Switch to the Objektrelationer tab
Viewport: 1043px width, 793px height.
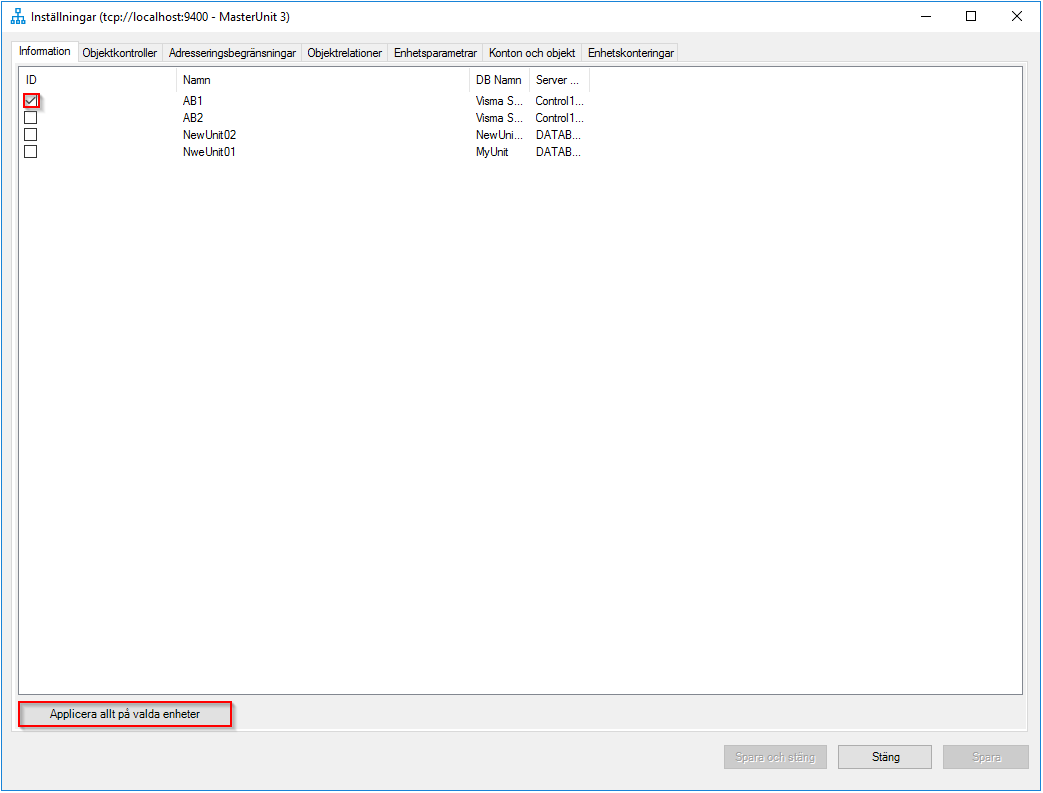pos(346,52)
